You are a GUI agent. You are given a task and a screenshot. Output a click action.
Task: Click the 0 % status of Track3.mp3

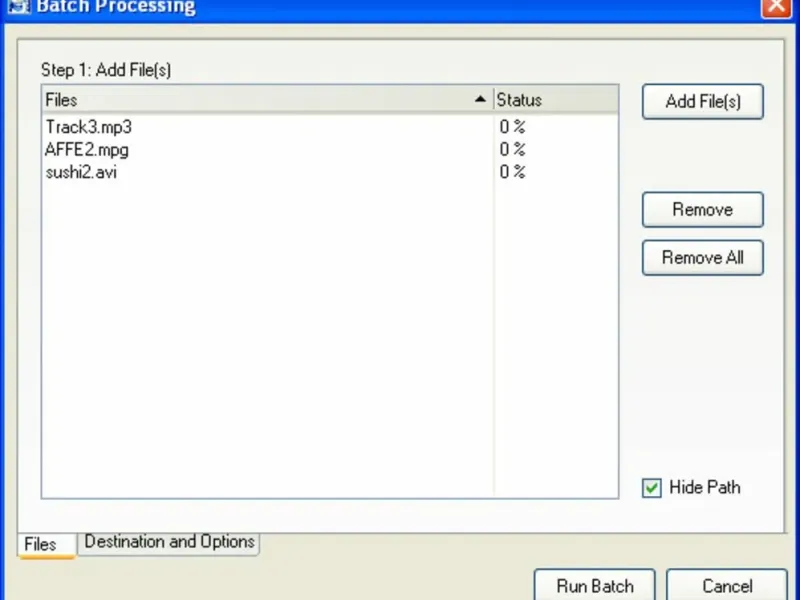tap(512, 127)
